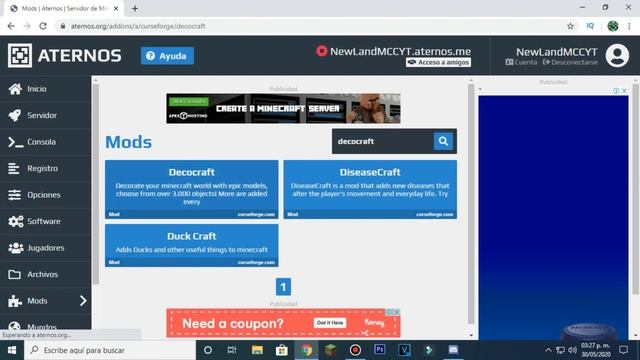Click the red server offline status icon
640x360 pixels.
[322, 51]
